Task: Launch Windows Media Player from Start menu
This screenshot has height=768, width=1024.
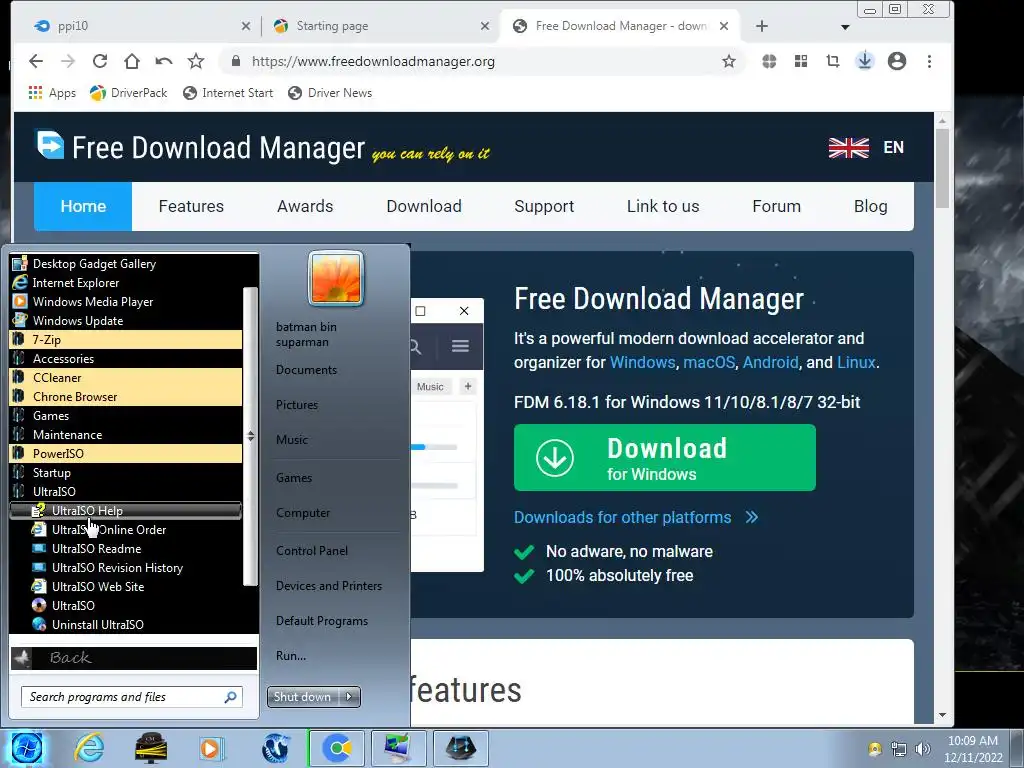Action: coord(125,302)
